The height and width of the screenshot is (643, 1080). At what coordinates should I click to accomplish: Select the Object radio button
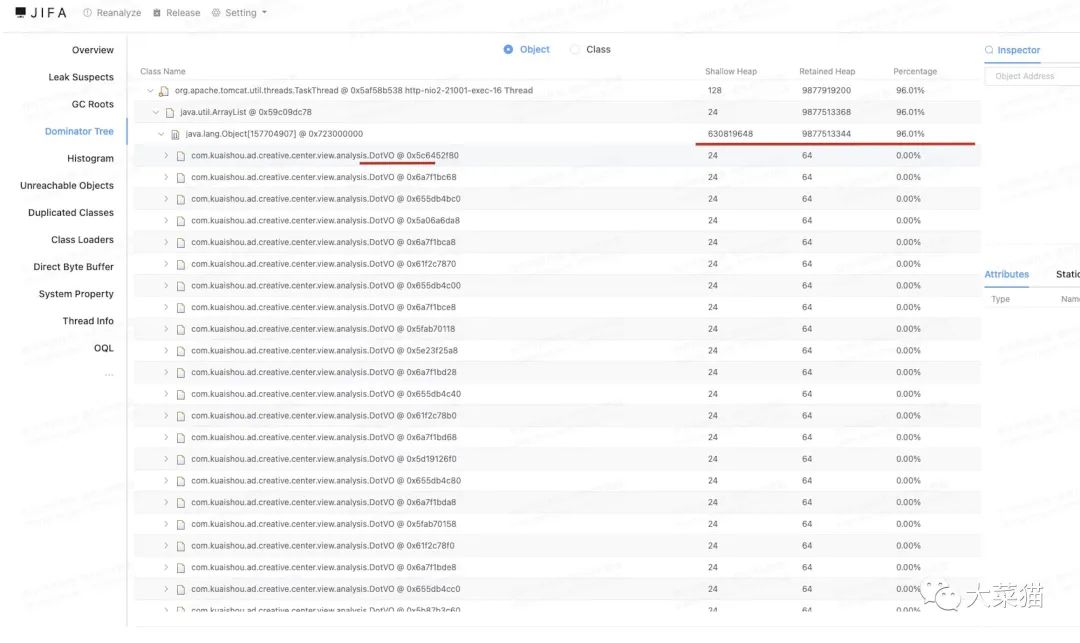508,50
